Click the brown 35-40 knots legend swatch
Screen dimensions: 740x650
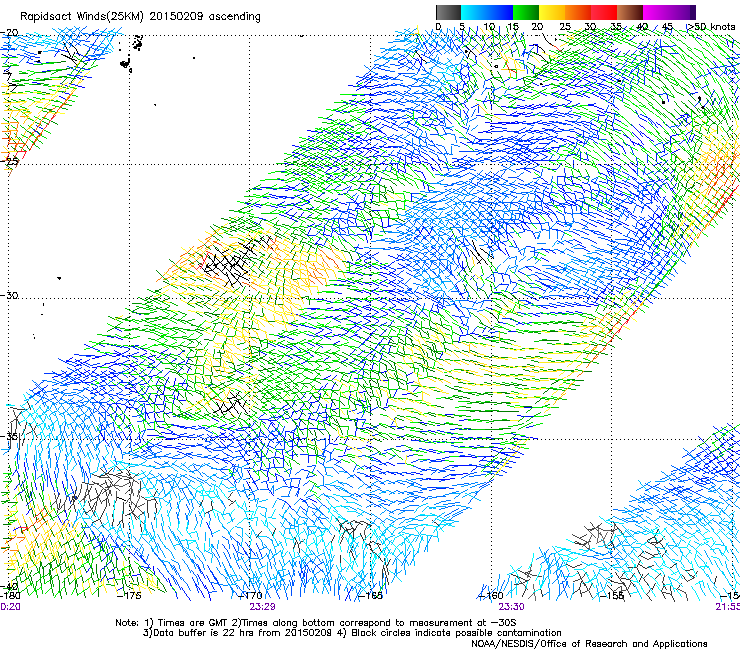pos(630,12)
